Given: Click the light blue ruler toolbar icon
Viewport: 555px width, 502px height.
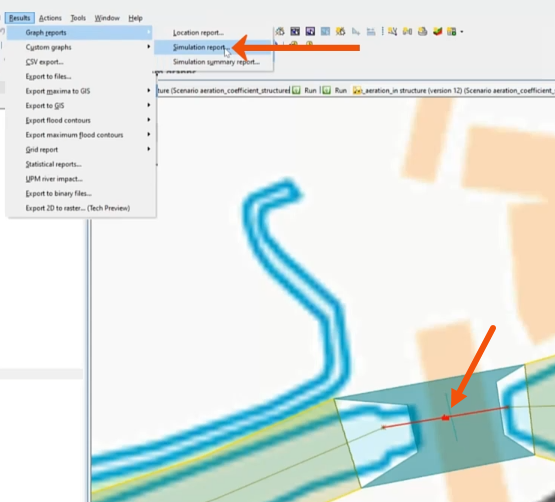Looking at the screenshot, I should pyautogui.click(x=371, y=32).
